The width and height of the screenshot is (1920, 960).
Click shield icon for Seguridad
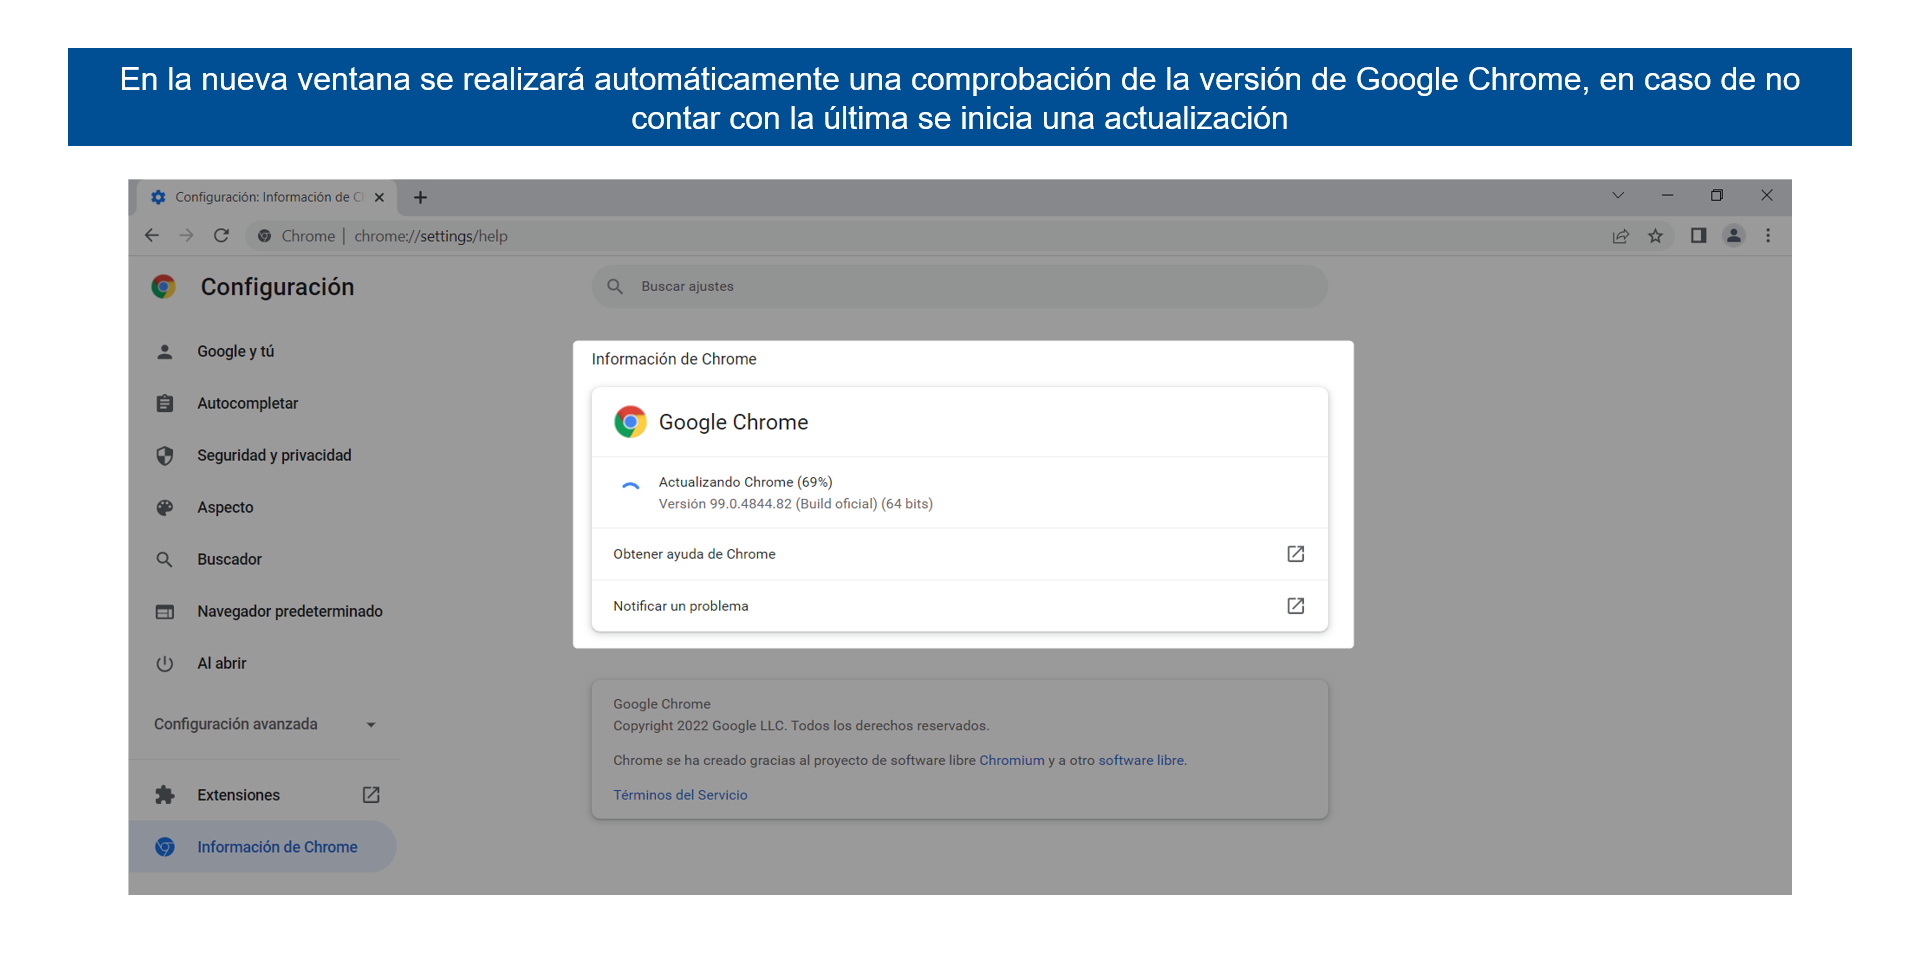(x=165, y=456)
